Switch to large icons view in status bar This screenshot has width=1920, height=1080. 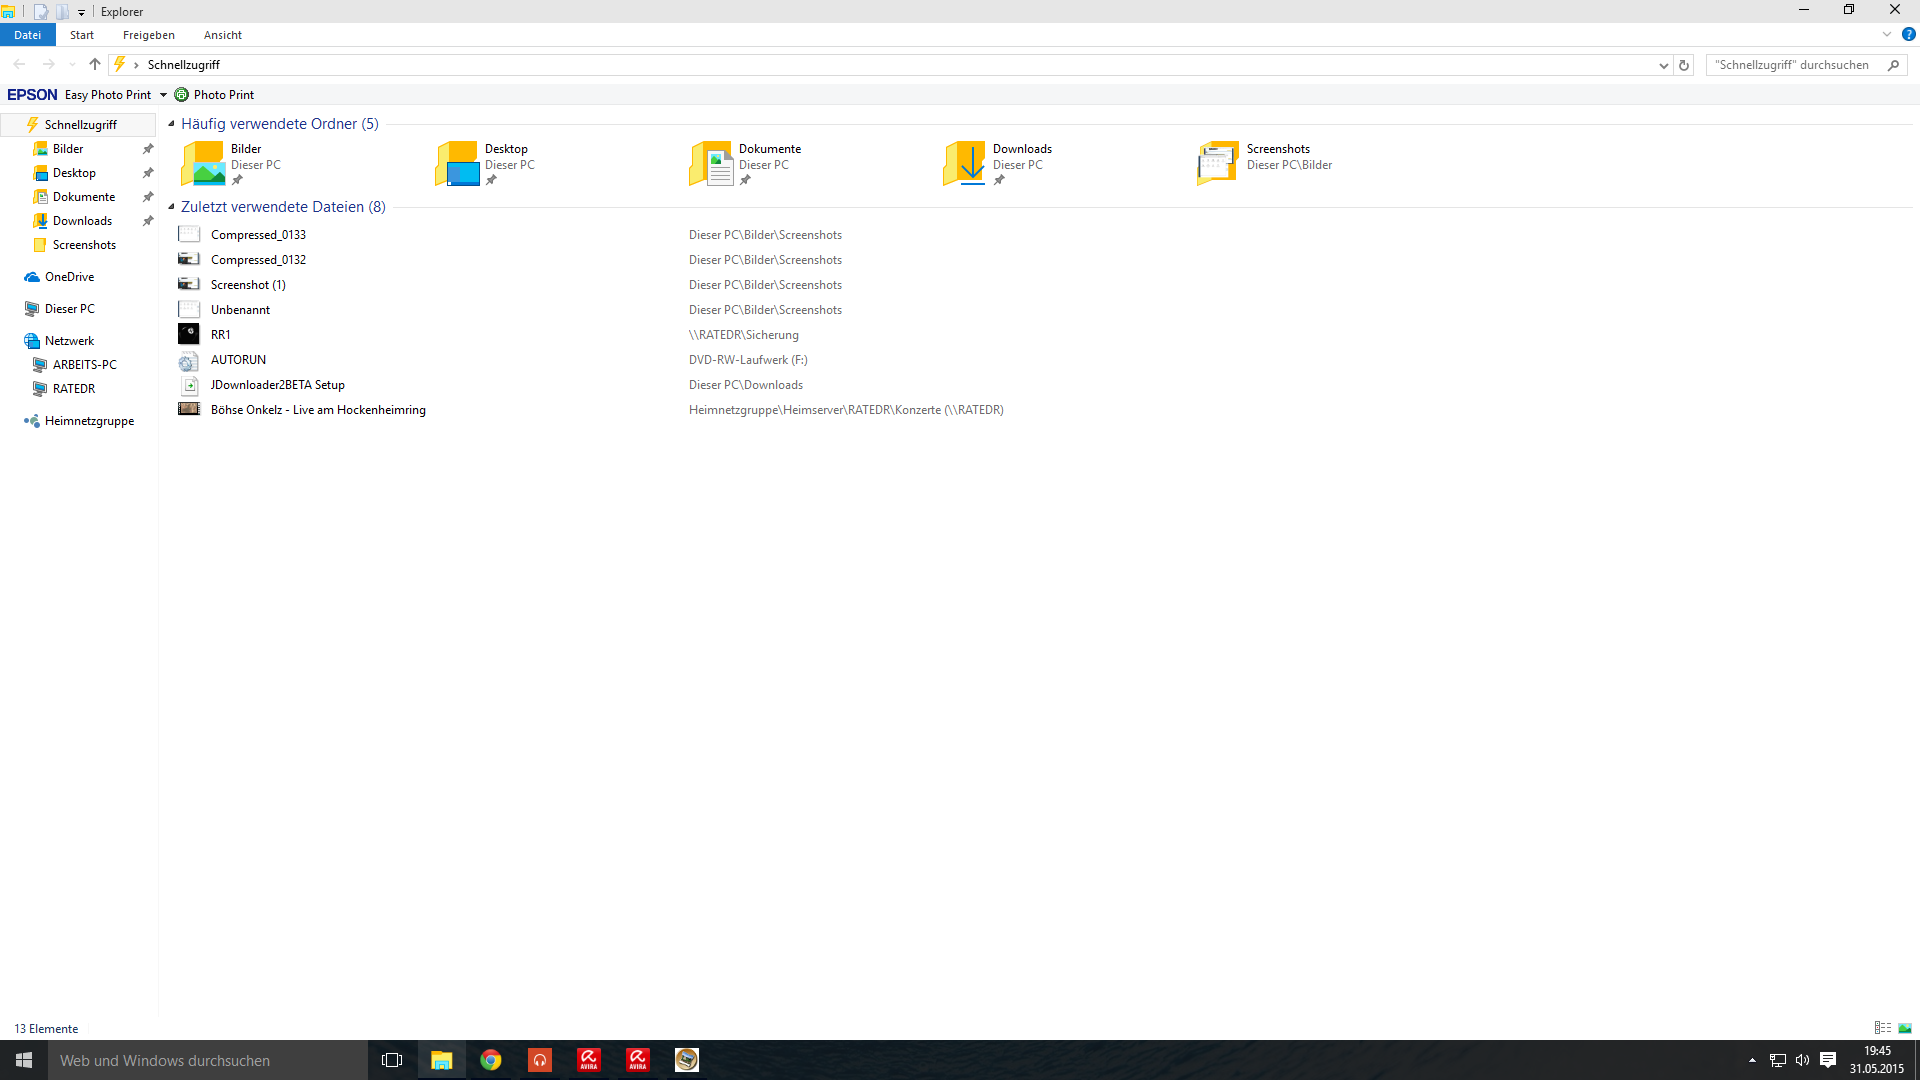(1905, 1028)
